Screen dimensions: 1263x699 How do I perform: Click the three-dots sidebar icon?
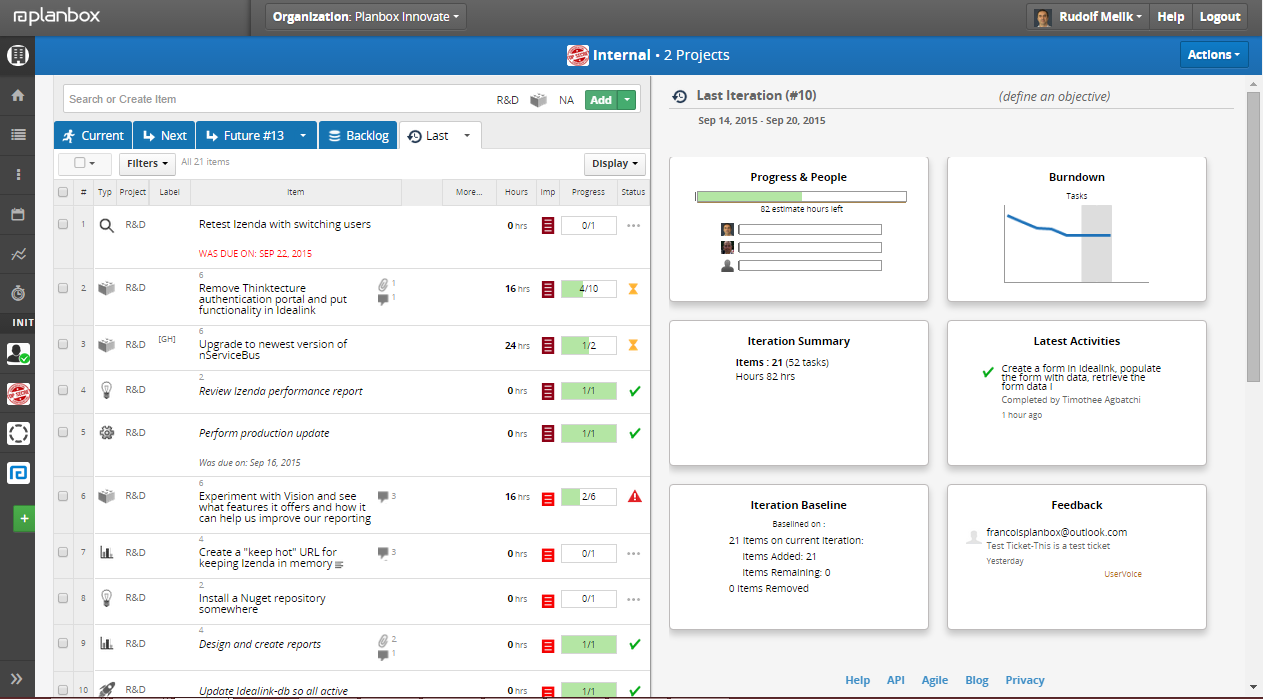17,175
